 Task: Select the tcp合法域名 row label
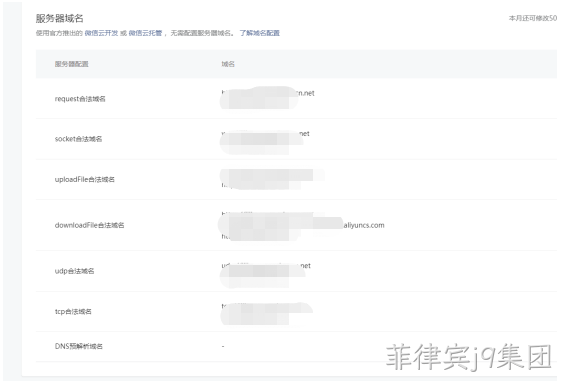point(73,311)
